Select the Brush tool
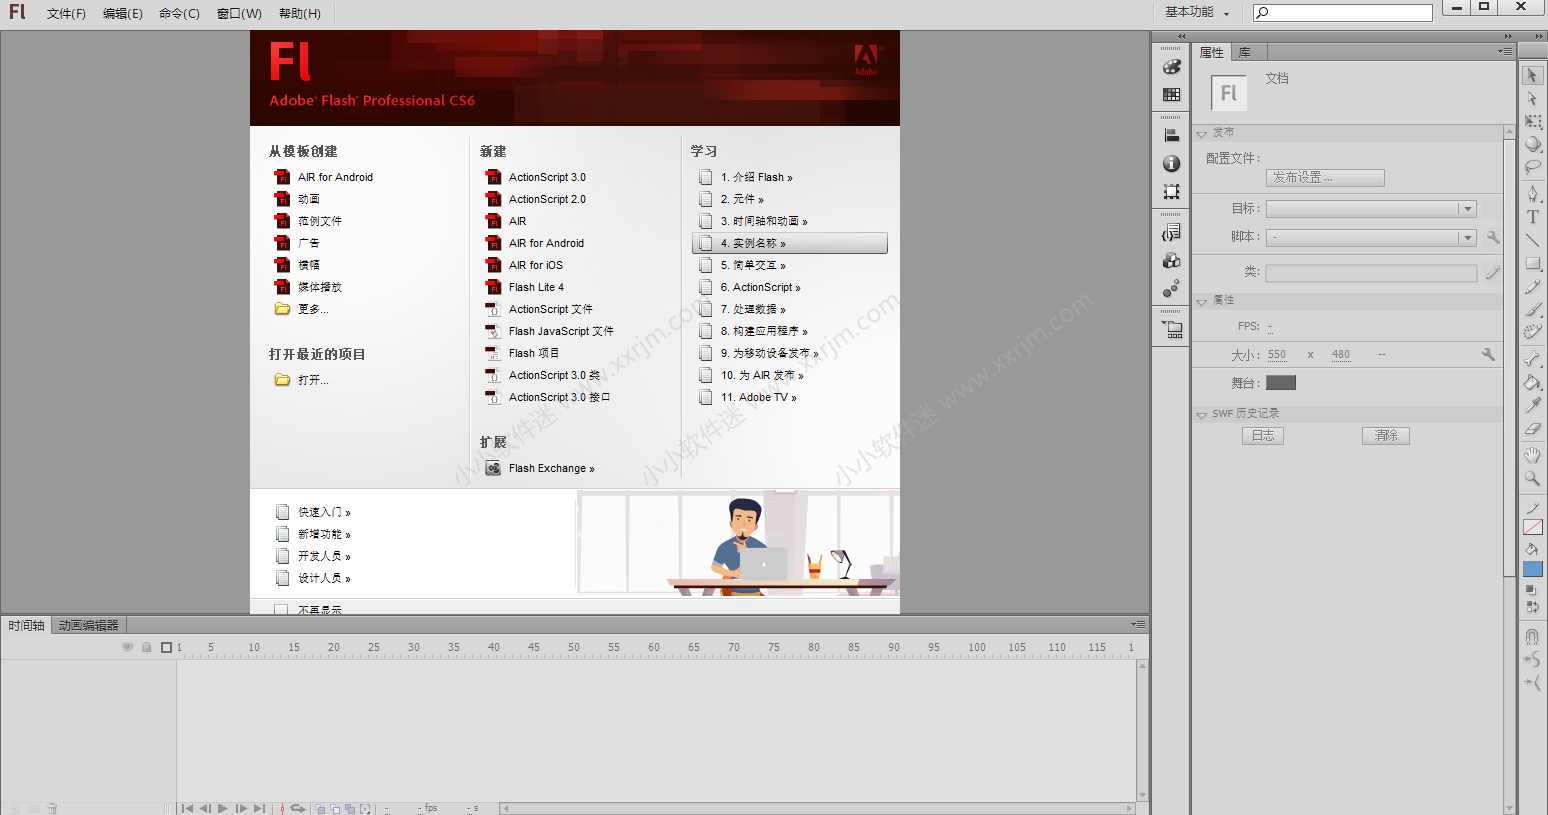The height and width of the screenshot is (815, 1548). (x=1532, y=310)
